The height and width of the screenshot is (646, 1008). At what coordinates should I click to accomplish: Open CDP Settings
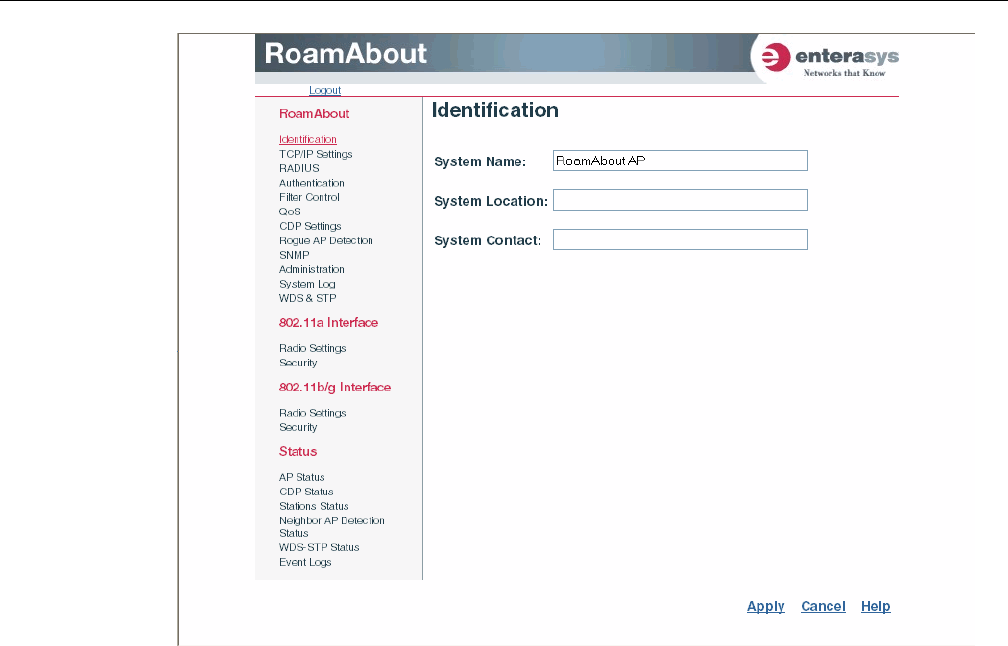310,226
